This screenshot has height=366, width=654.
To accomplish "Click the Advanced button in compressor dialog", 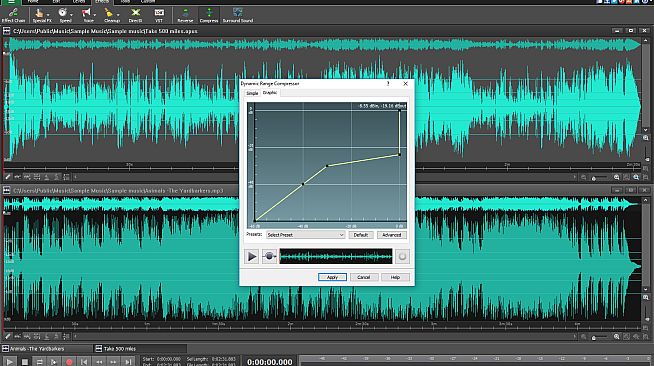I will click(x=392, y=235).
